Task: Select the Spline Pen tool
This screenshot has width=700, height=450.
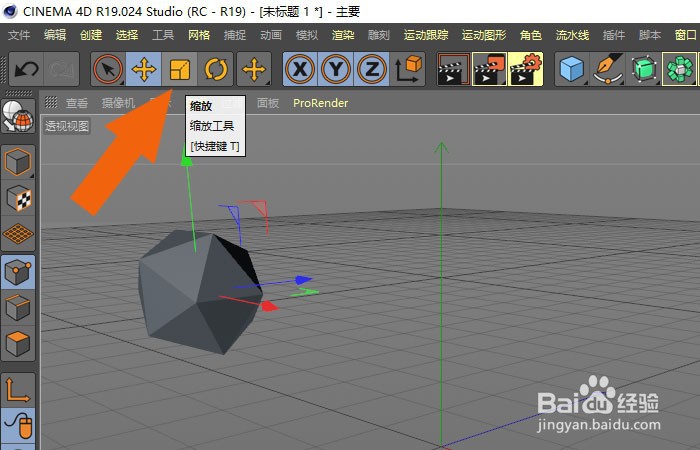Action: [x=608, y=69]
